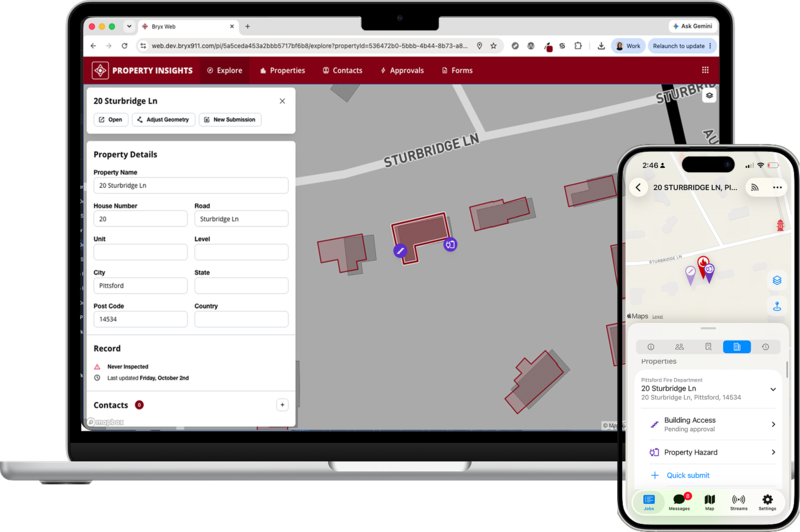Select the info tab in phone segment bar

pyautogui.click(x=651, y=347)
